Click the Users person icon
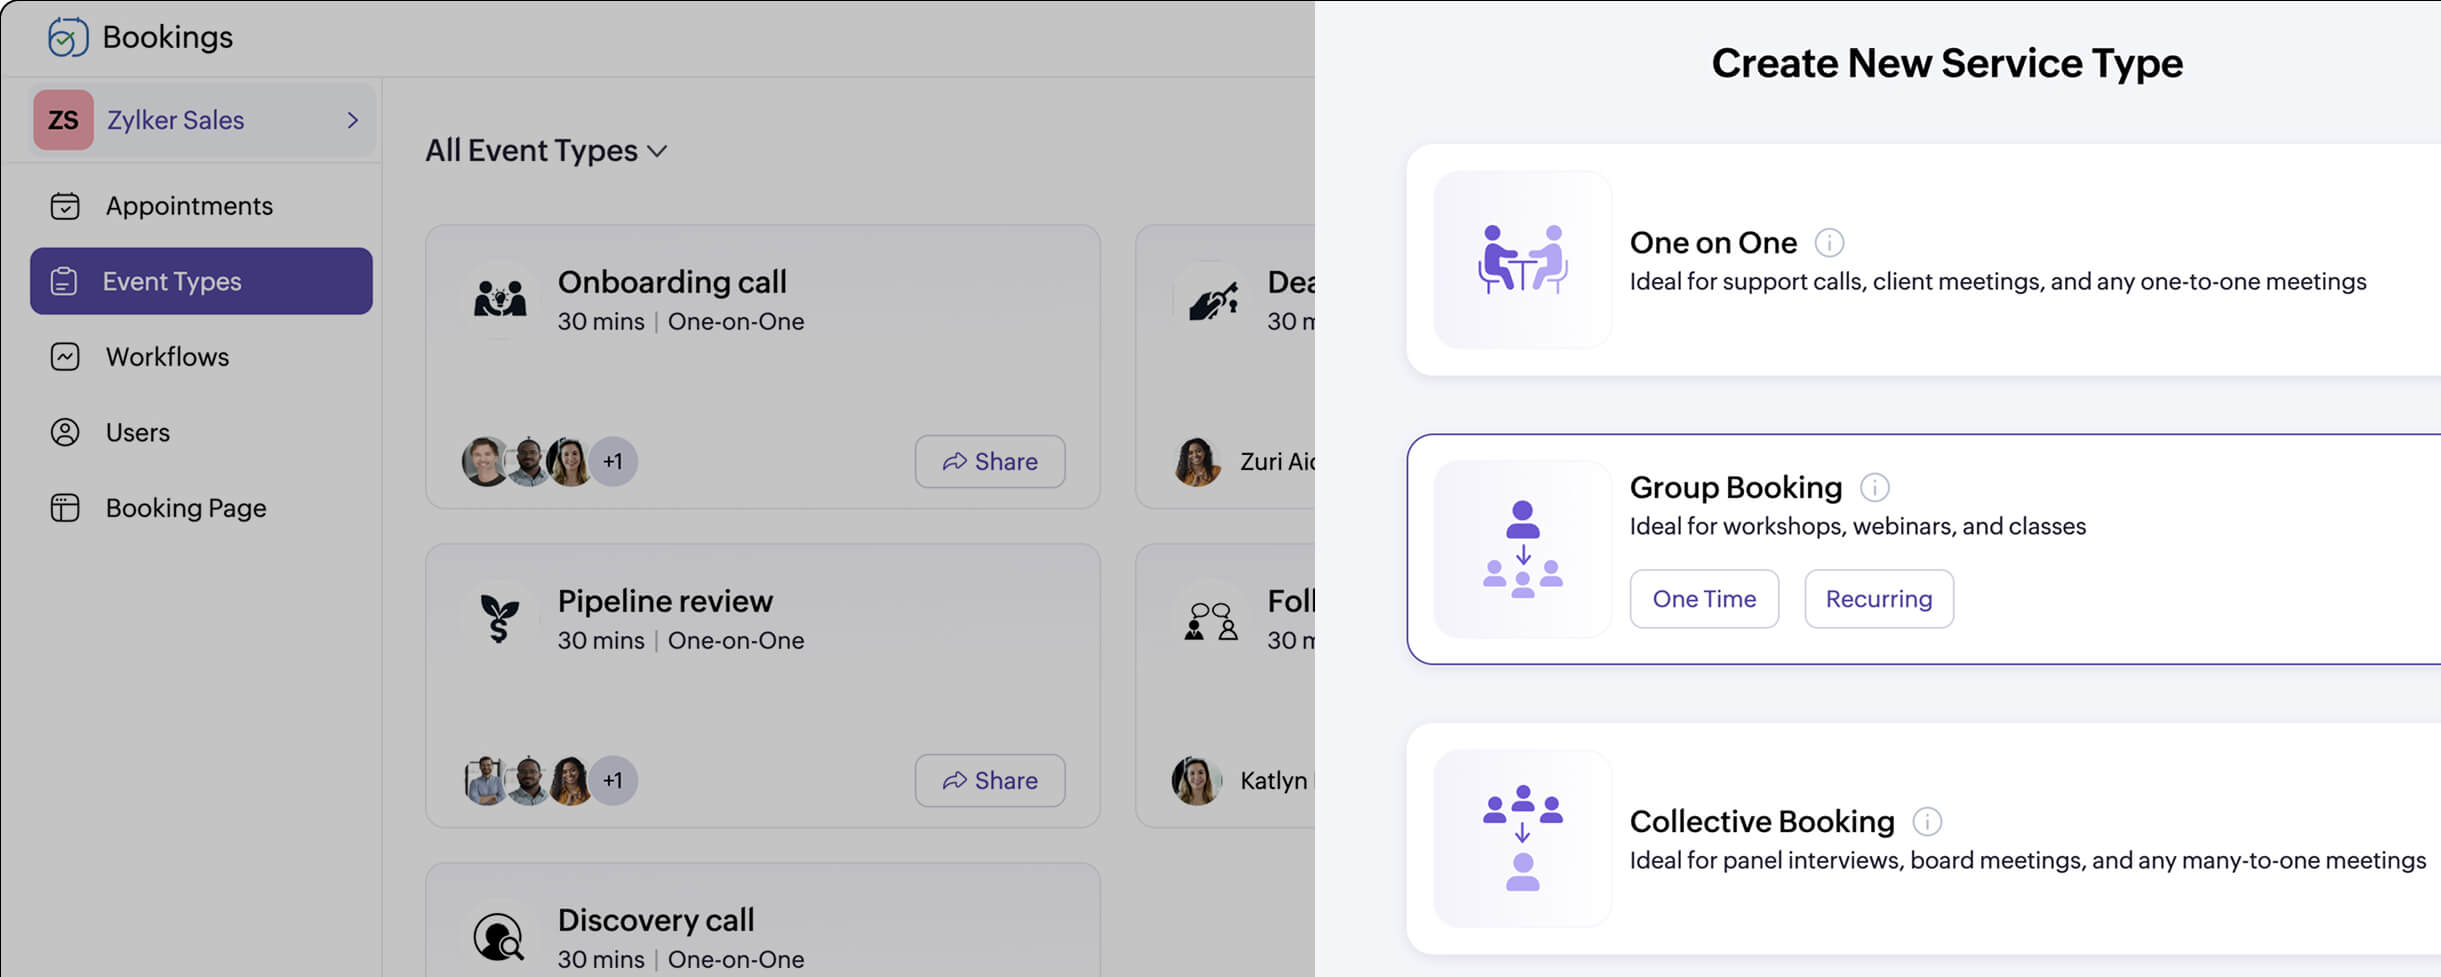 tap(65, 432)
